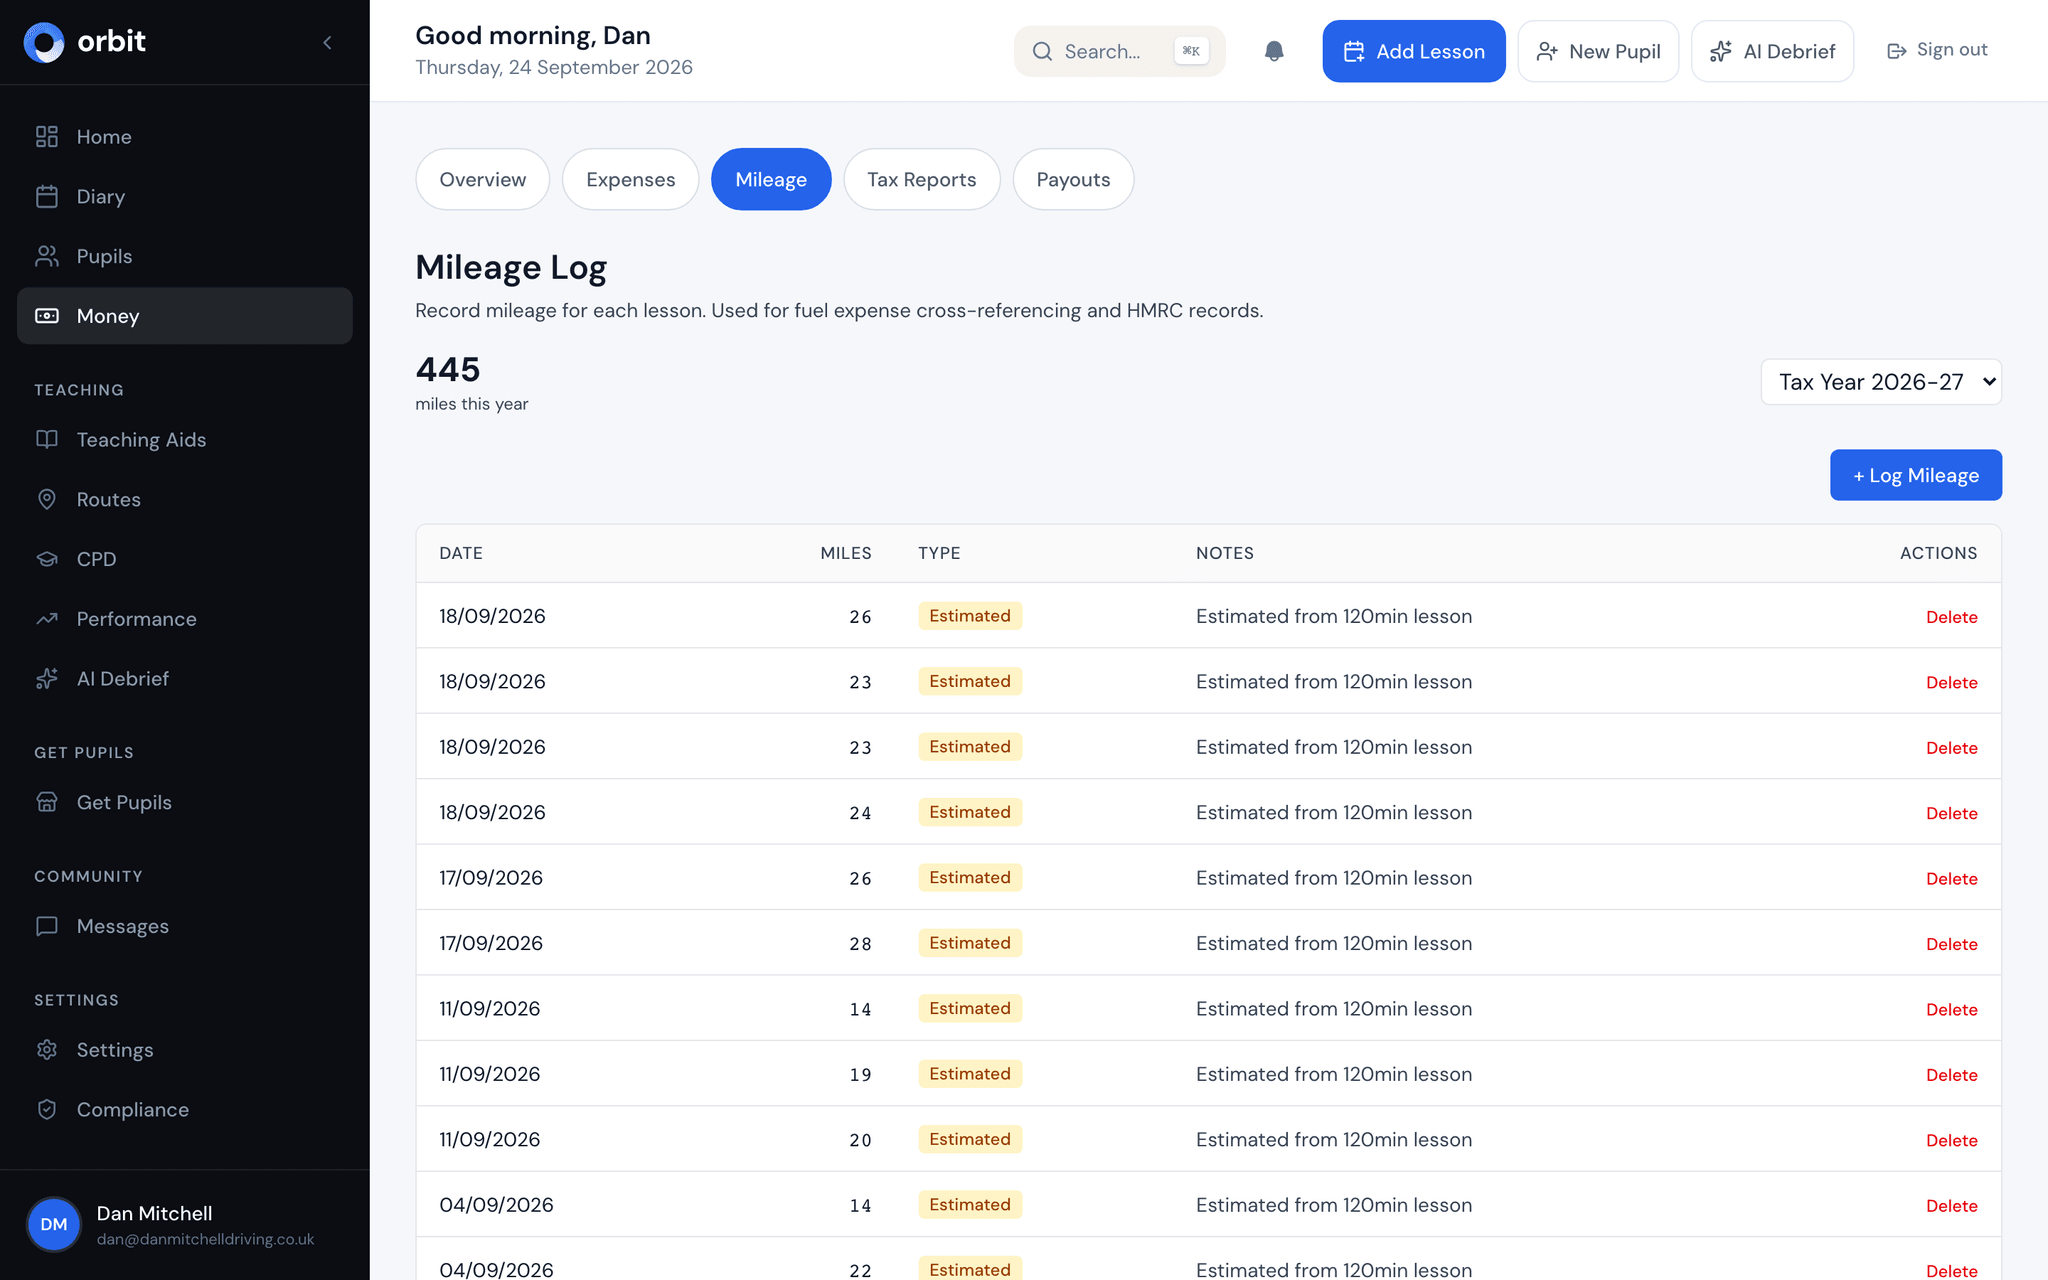Select the Mileage tab

tap(771, 180)
